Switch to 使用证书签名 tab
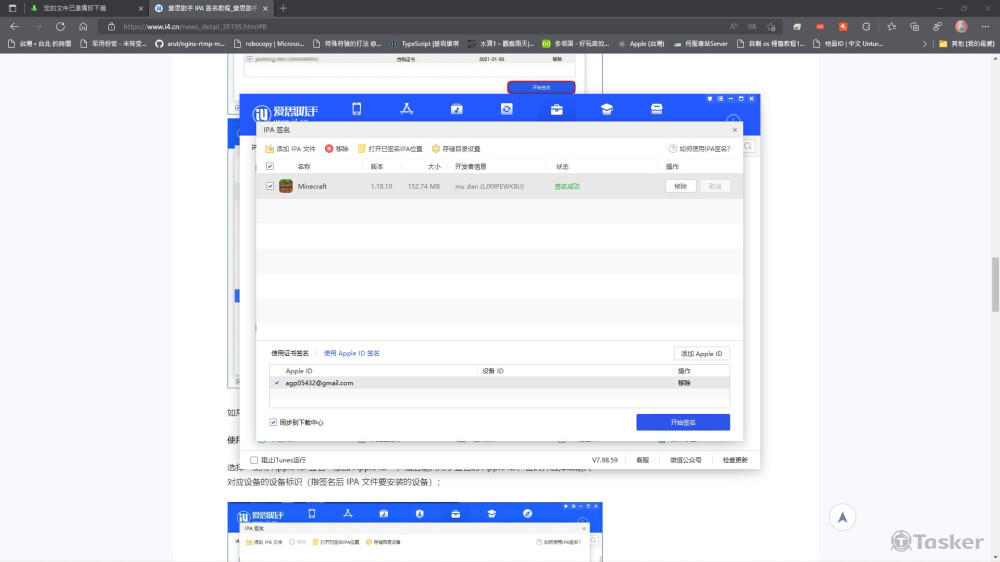 coord(290,353)
